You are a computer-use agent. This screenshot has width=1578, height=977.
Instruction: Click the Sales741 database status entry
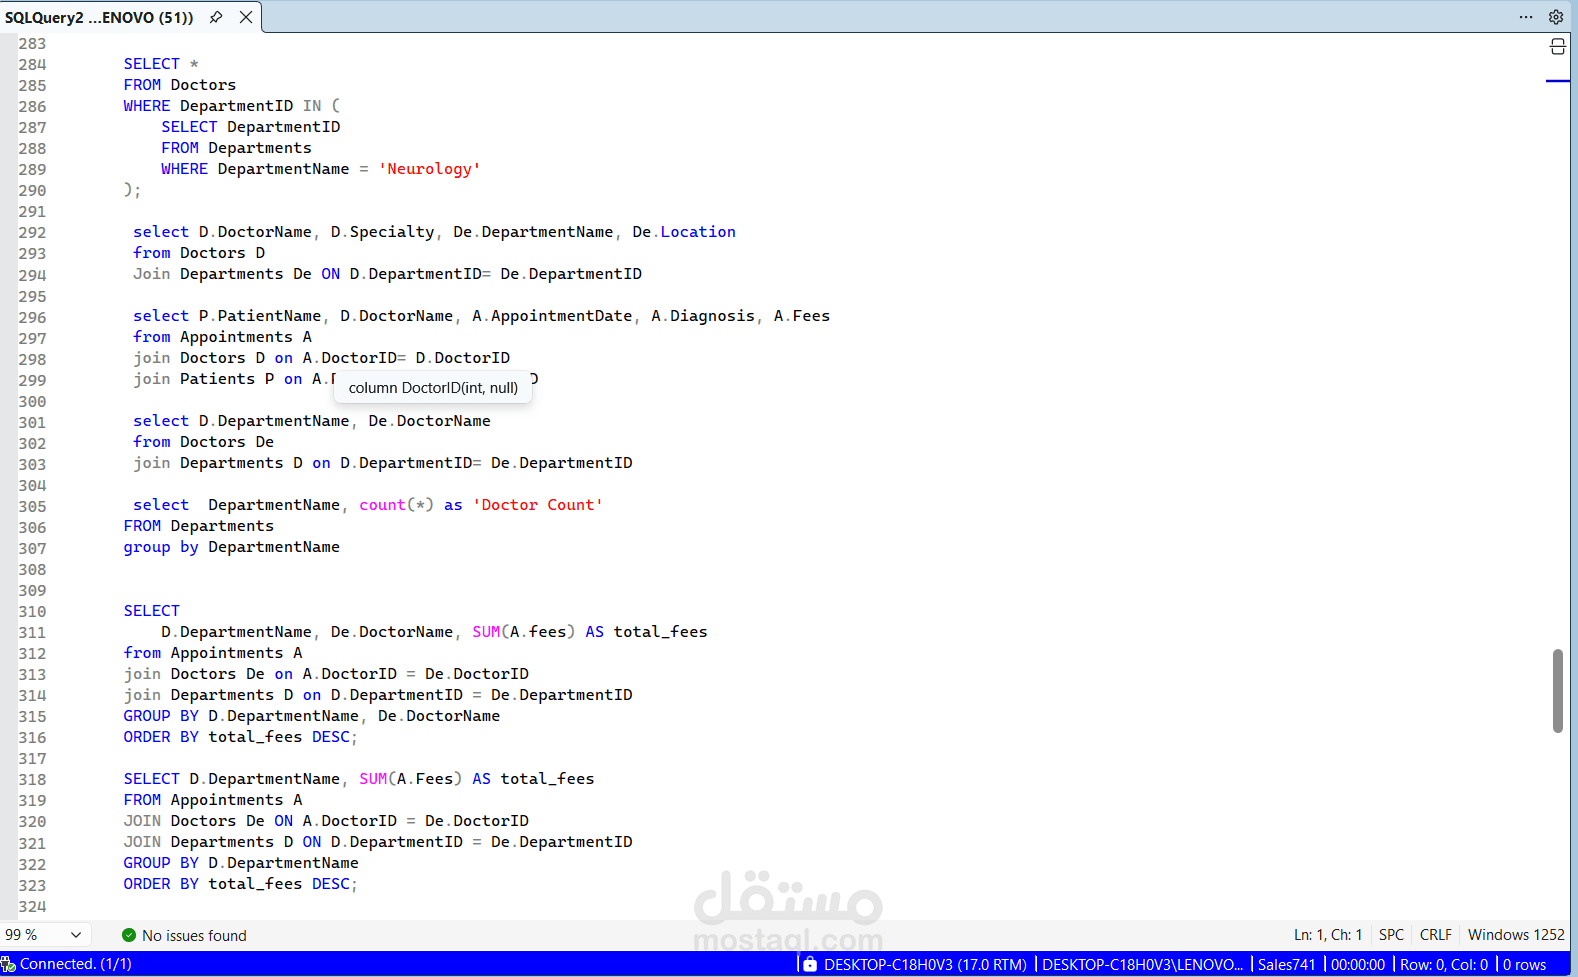[1286, 965]
